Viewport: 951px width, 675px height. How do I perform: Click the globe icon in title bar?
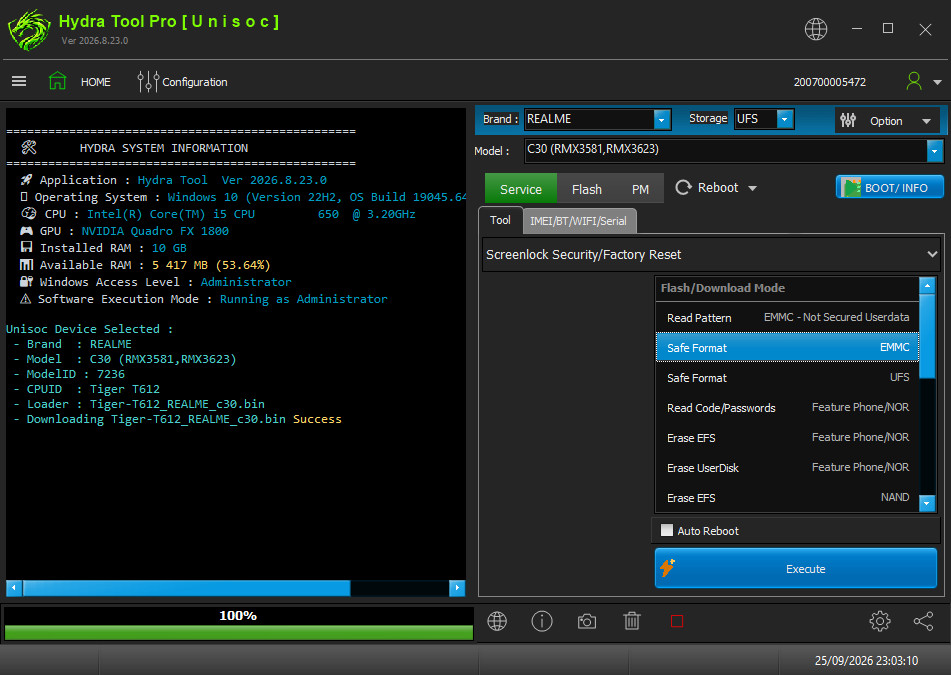tap(816, 29)
